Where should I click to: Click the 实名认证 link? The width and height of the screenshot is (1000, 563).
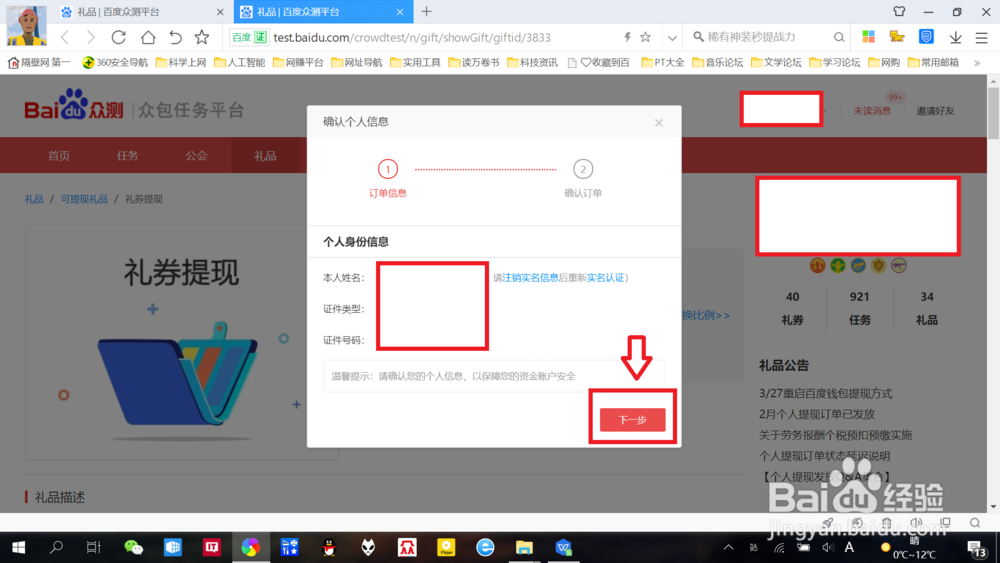tap(605, 277)
